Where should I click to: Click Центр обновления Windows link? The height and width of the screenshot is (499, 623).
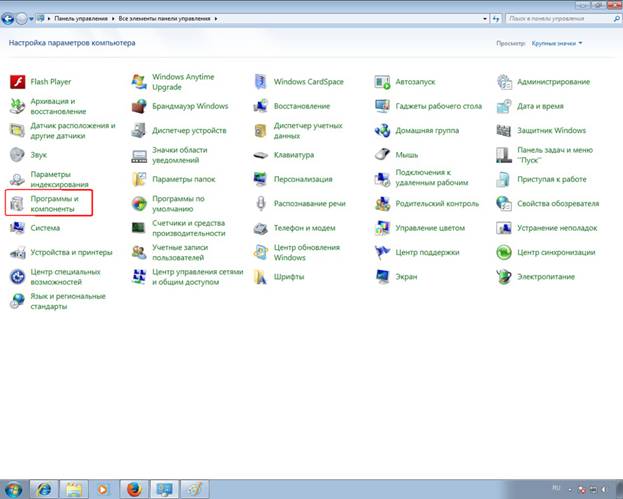[307, 252]
